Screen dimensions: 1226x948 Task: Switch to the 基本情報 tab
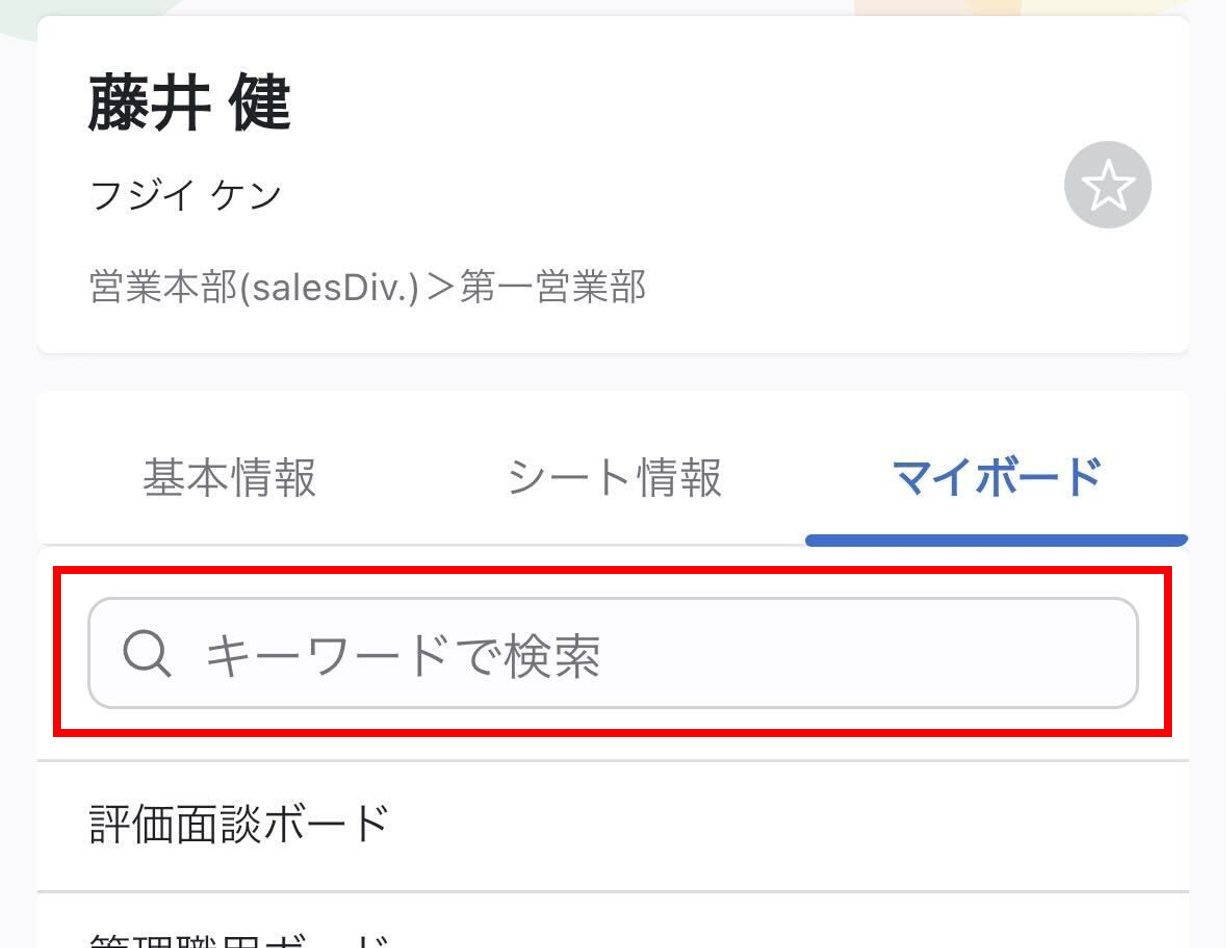coord(230,477)
